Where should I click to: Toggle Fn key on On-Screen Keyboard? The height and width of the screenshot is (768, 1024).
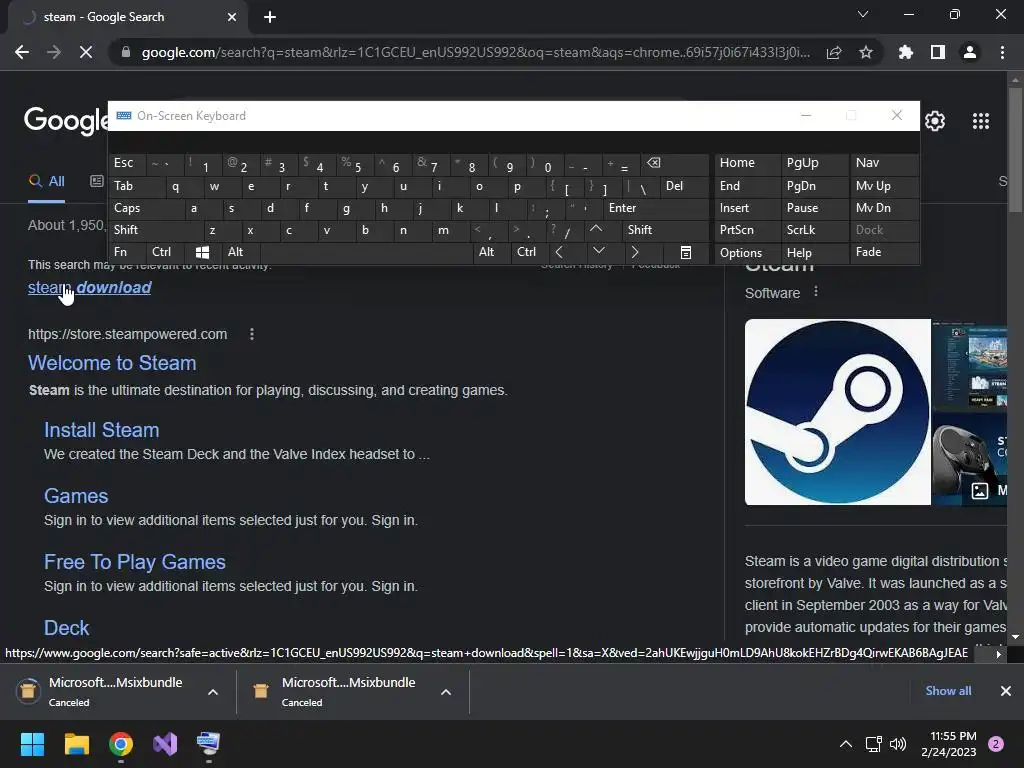click(128, 252)
